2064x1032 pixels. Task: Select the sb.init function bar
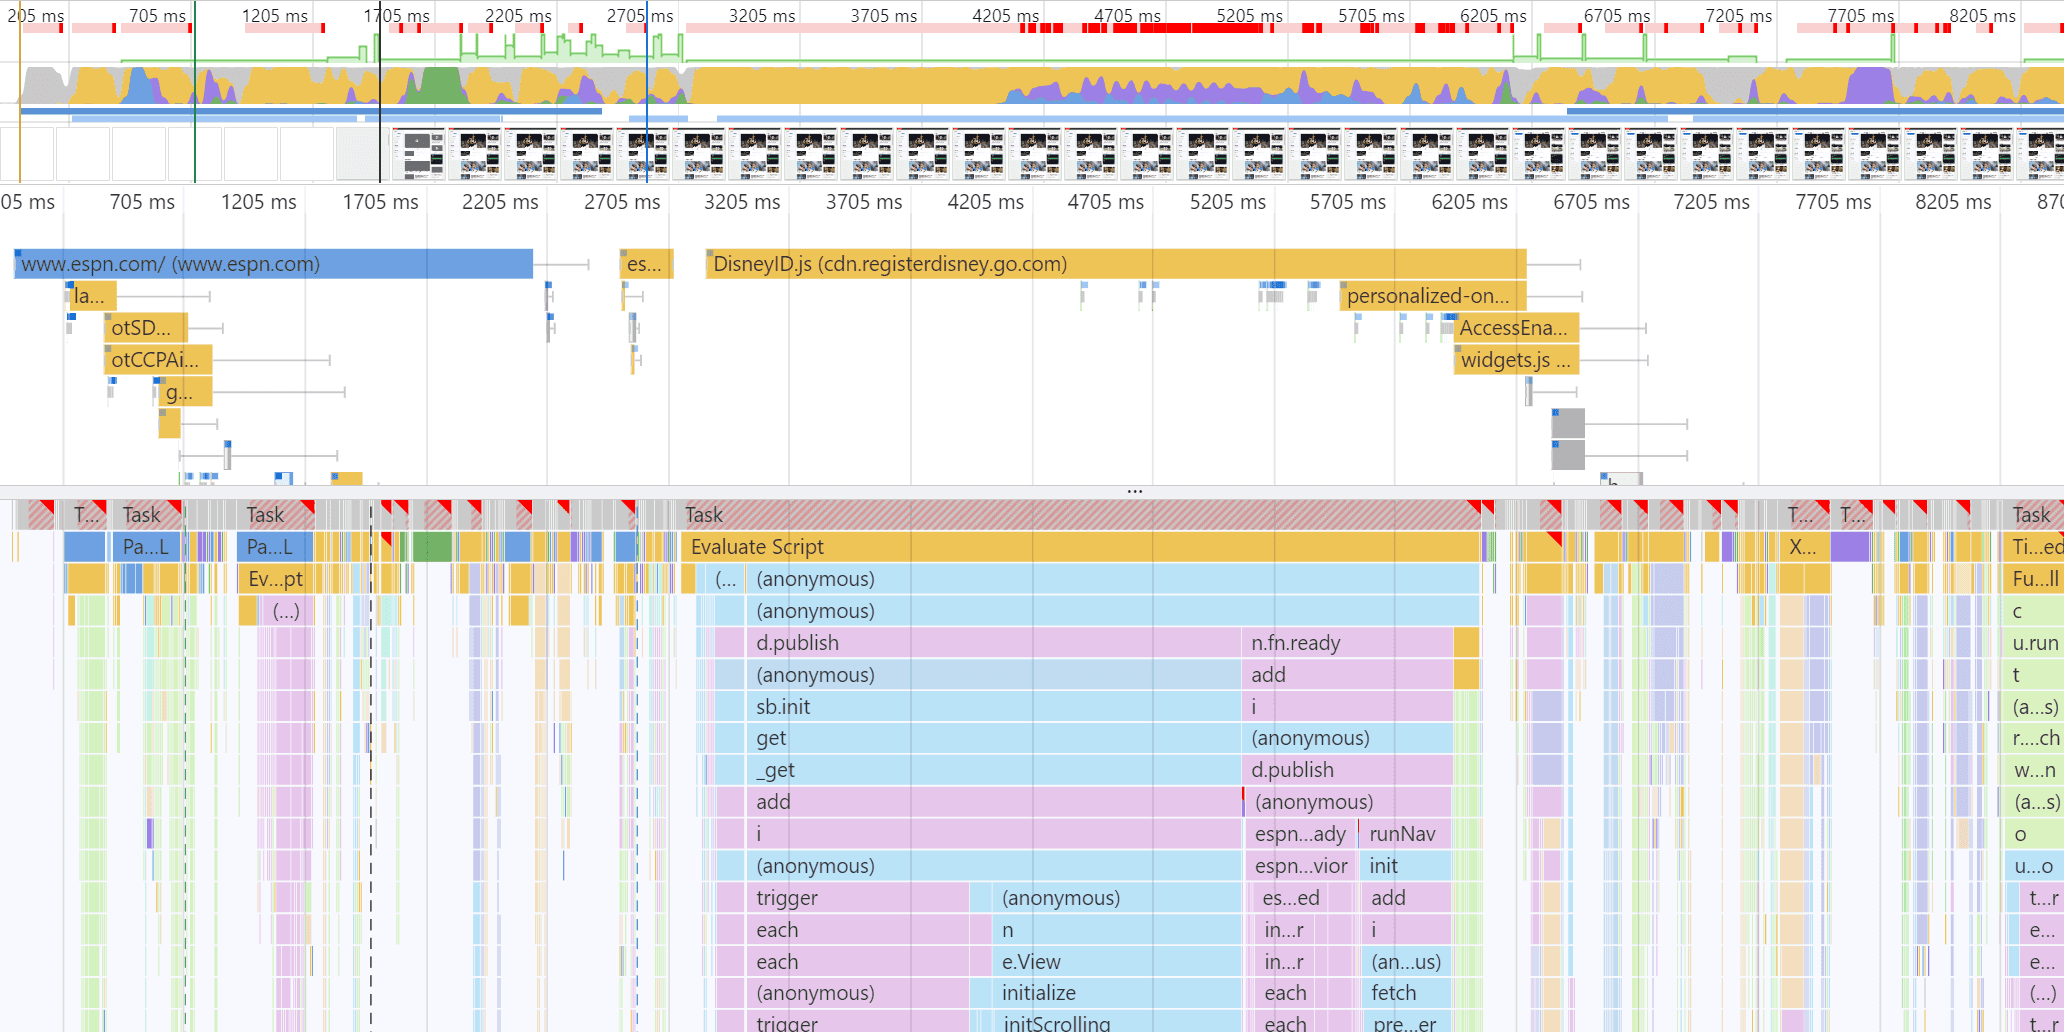(x=993, y=707)
